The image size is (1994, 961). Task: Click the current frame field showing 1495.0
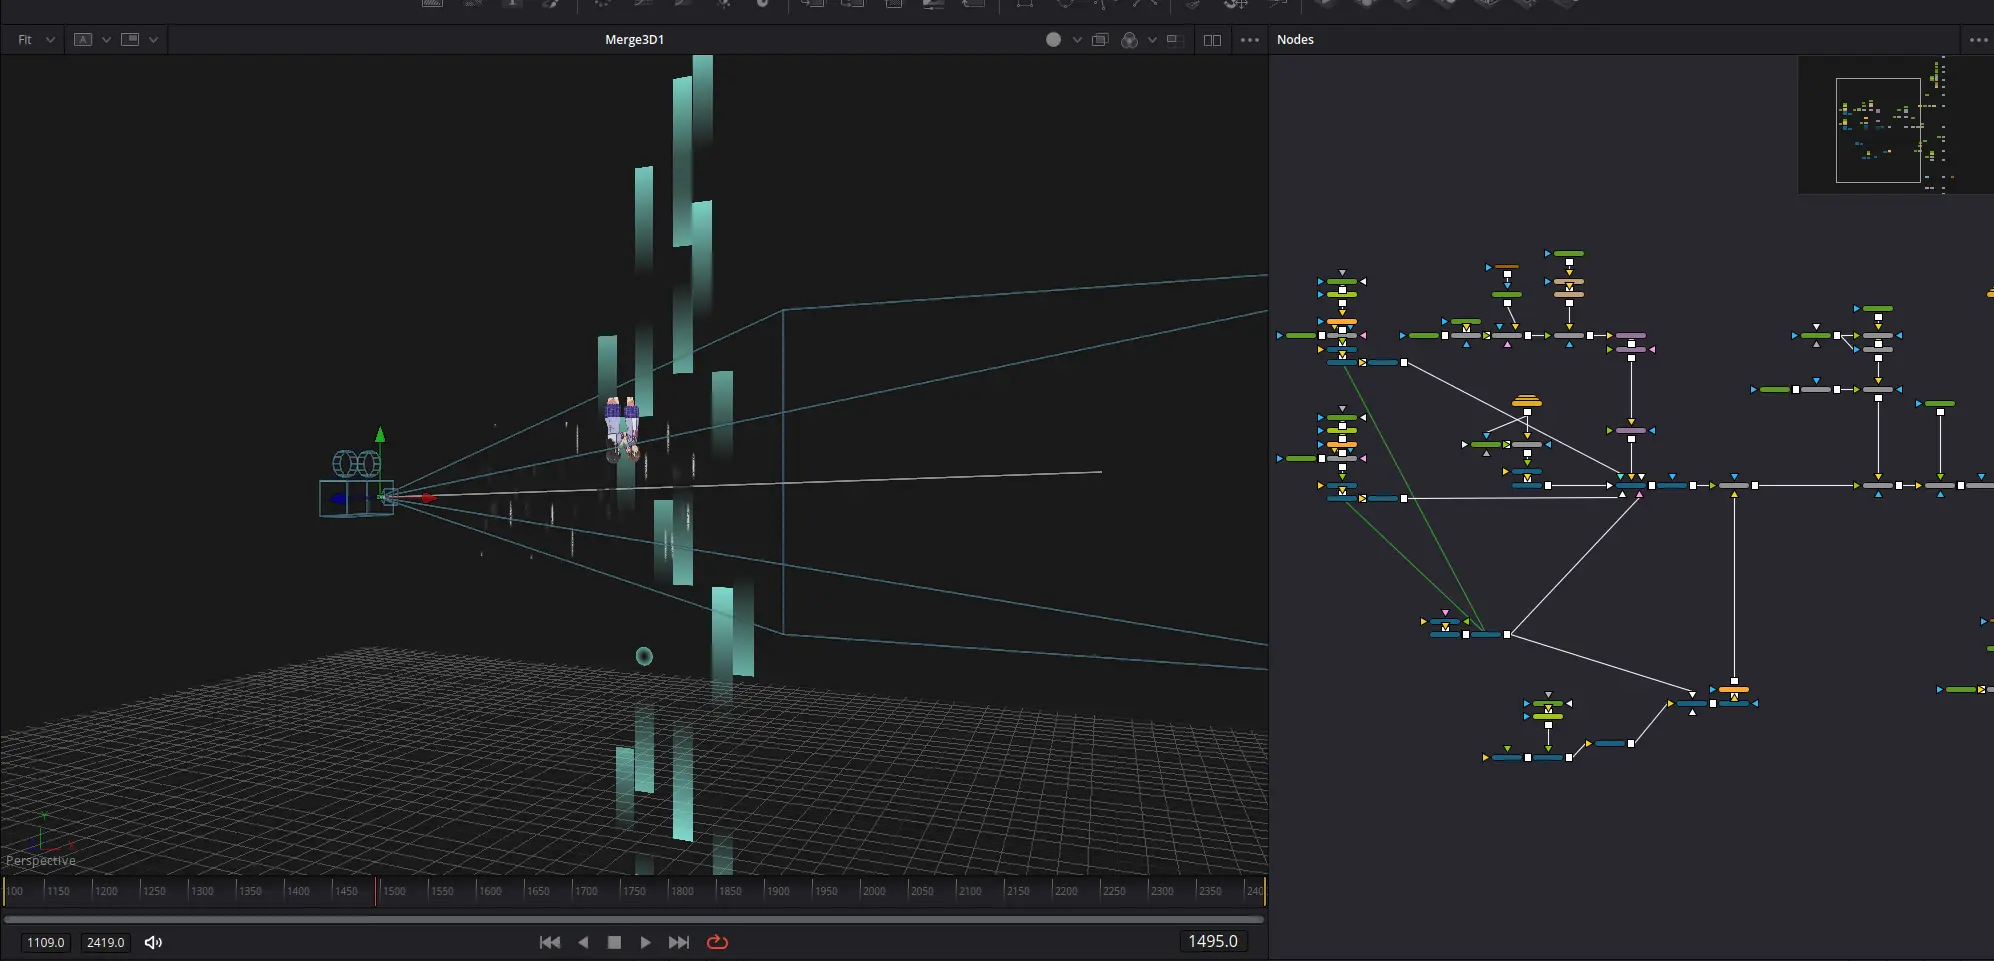(x=1212, y=941)
